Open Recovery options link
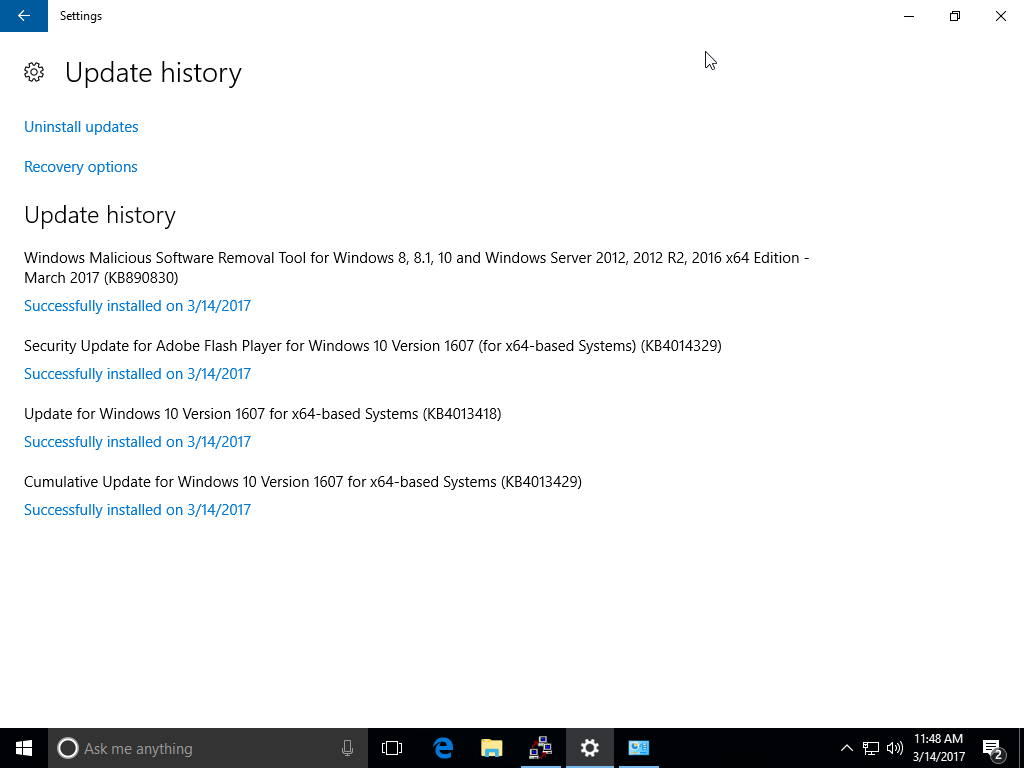The image size is (1024, 768). point(80,167)
